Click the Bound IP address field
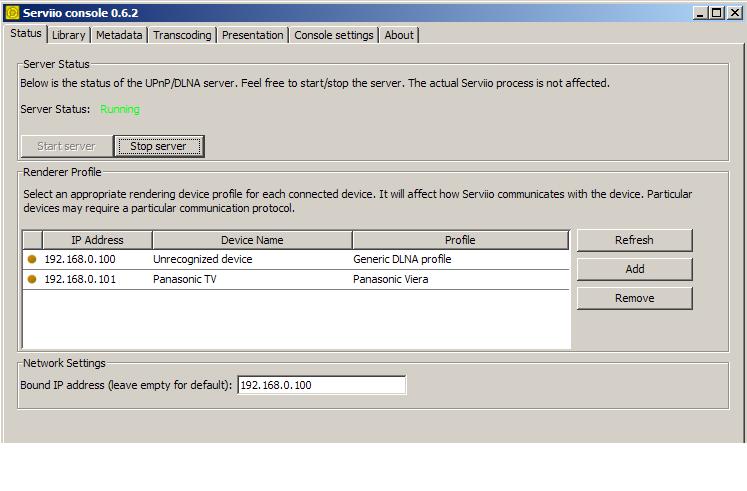 pyautogui.click(x=321, y=385)
